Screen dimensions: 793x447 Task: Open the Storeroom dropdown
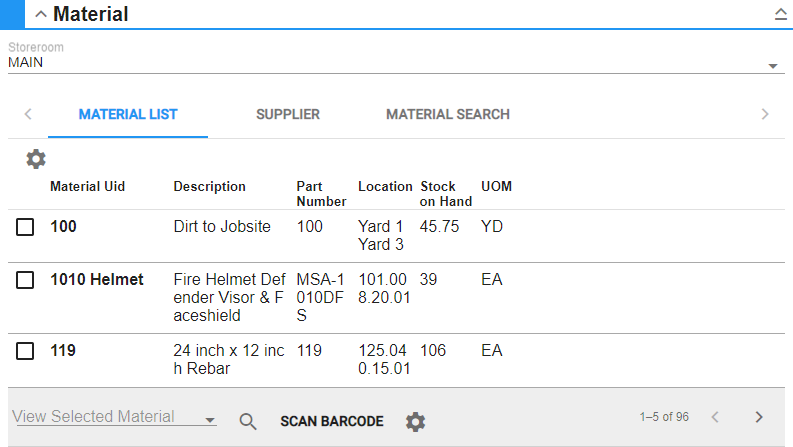(x=773, y=66)
